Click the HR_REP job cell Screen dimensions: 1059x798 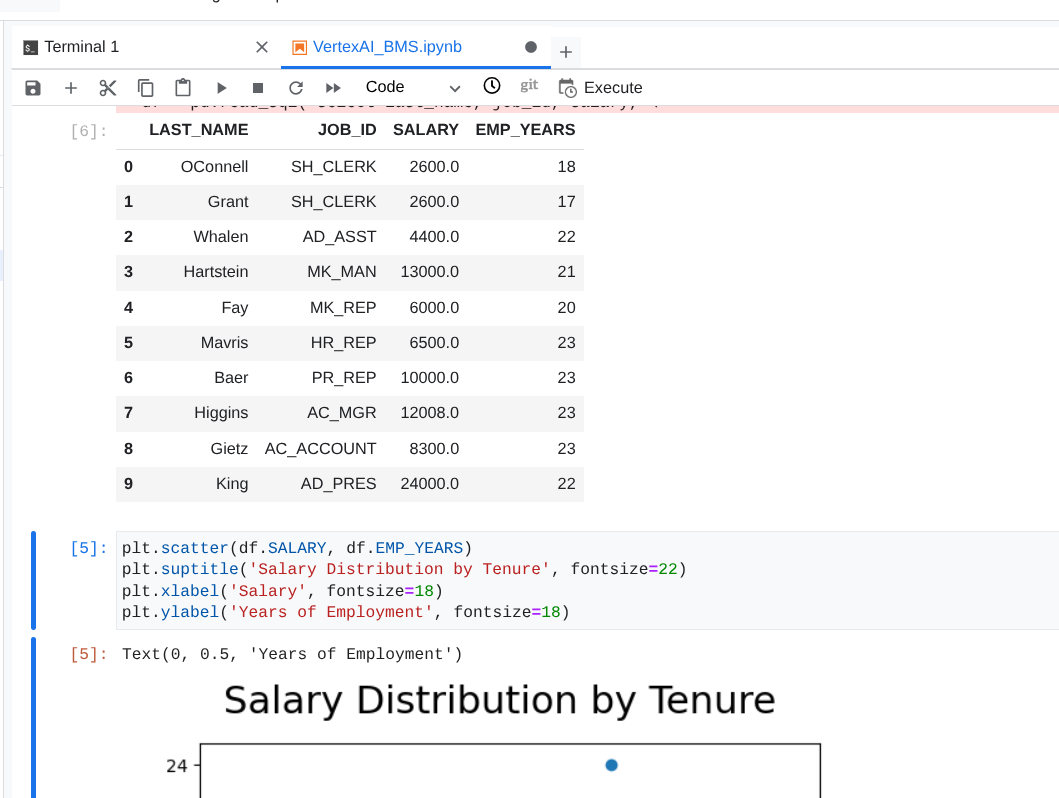click(343, 343)
